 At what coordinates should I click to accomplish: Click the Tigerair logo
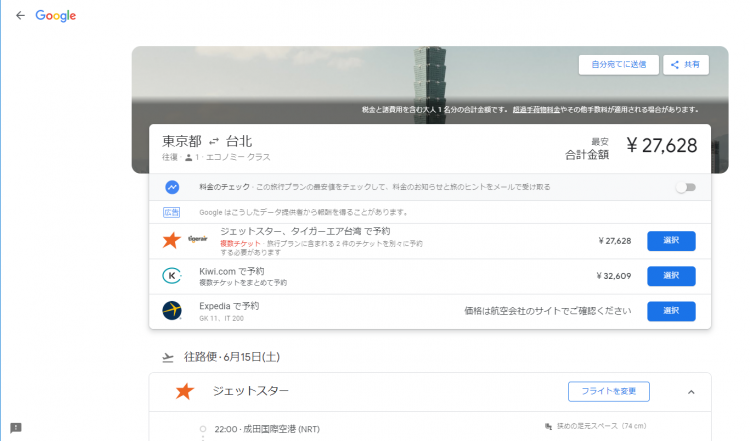pyautogui.click(x=198, y=239)
